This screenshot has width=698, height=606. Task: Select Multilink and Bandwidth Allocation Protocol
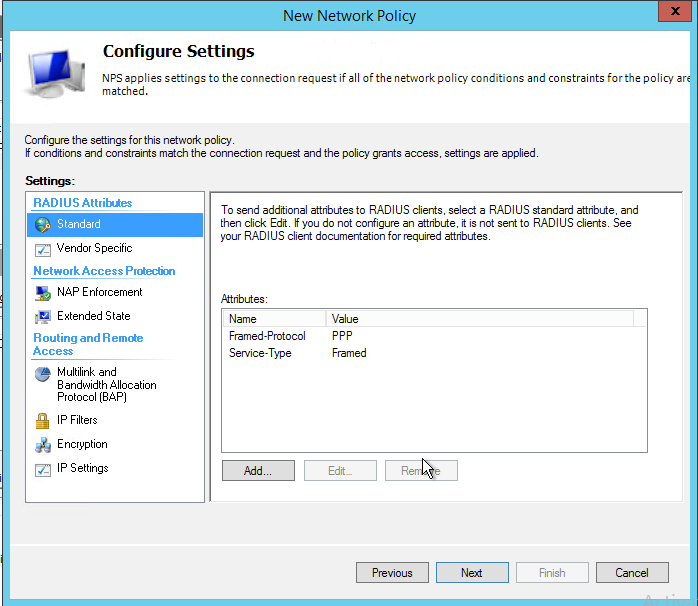pos(106,385)
